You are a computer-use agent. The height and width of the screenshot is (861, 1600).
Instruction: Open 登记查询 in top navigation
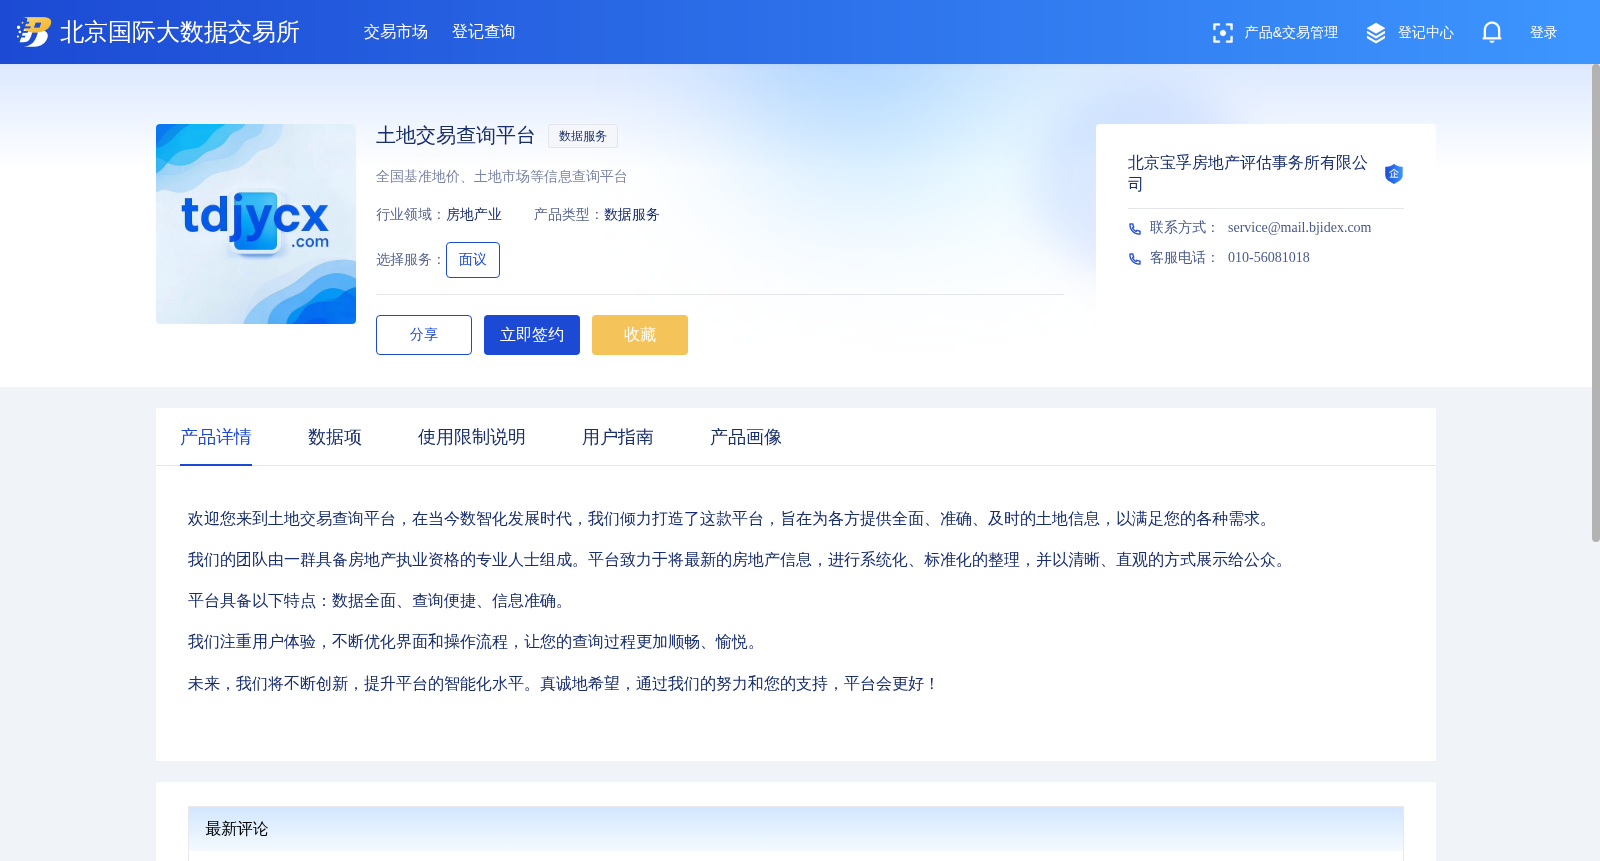point(484,32)
